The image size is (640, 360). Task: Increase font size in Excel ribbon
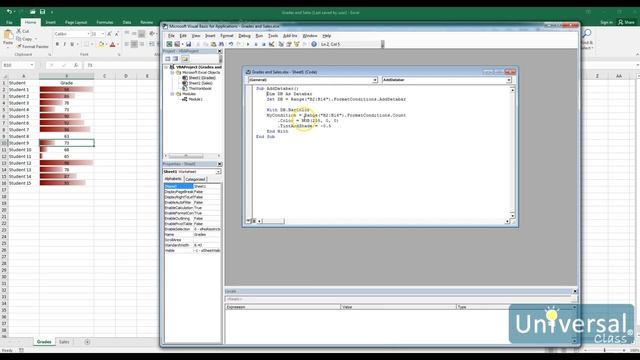109,34
